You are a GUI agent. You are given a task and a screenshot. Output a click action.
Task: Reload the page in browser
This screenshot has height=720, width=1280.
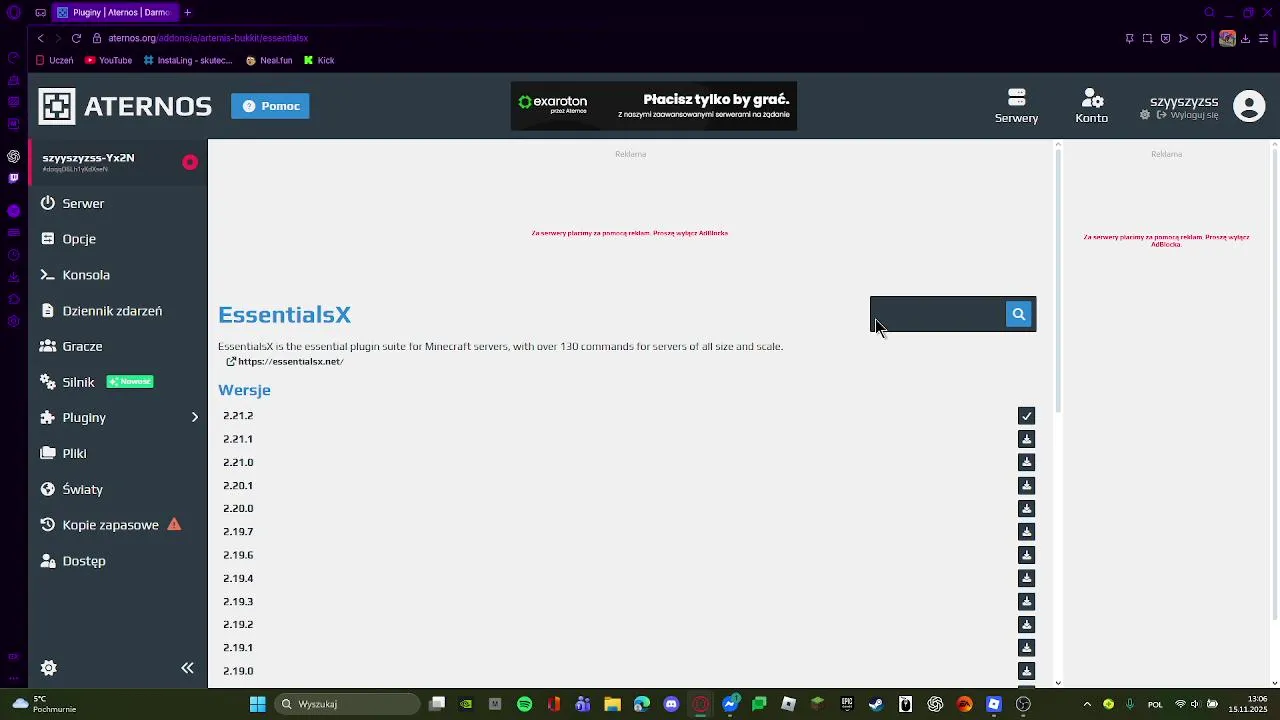click(76, 38)
